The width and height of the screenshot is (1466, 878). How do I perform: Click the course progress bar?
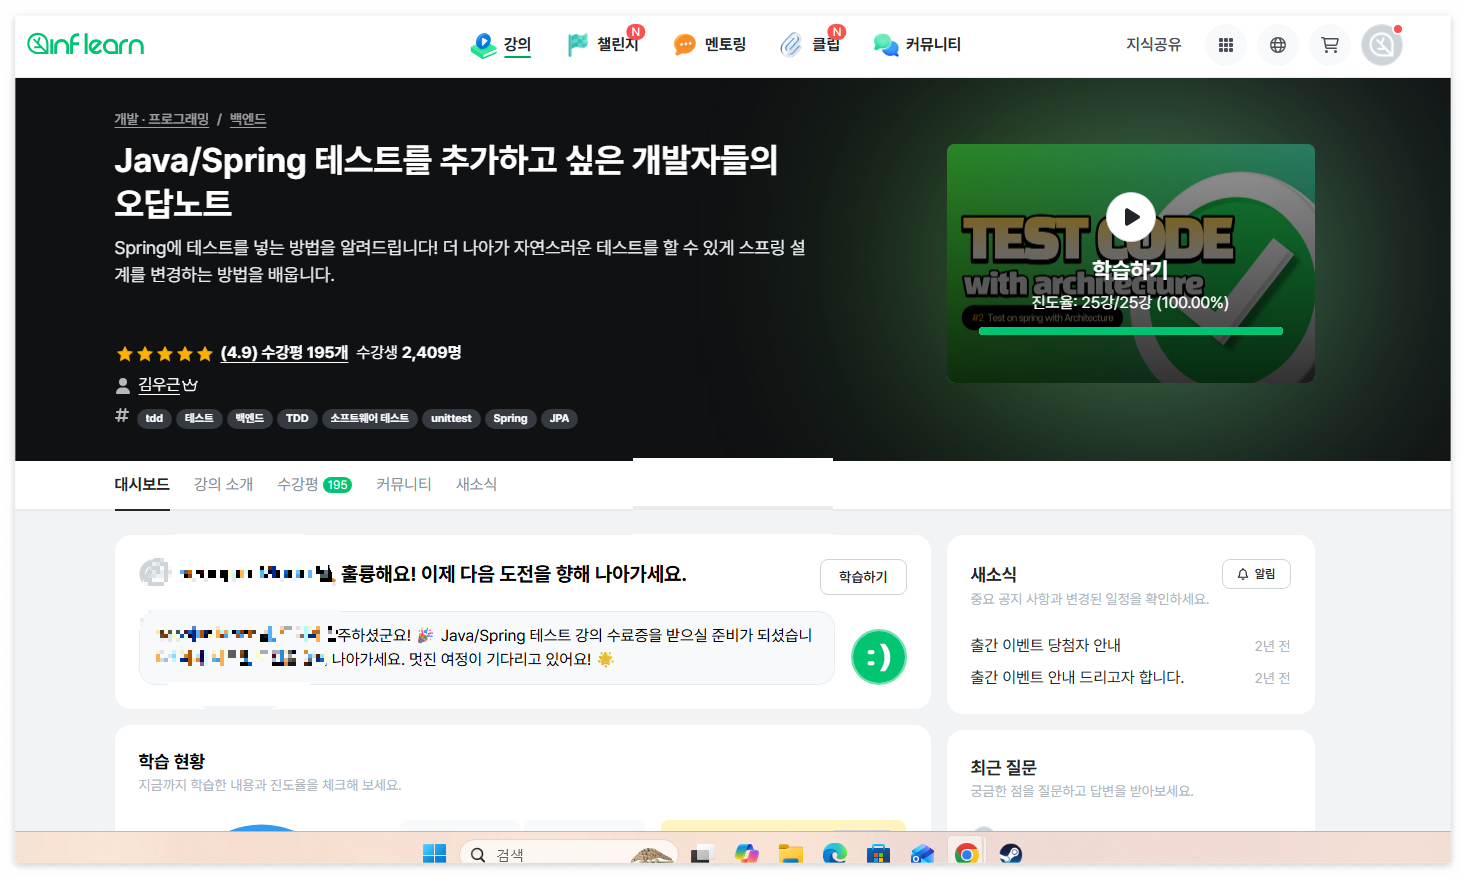pos(1130,331)
